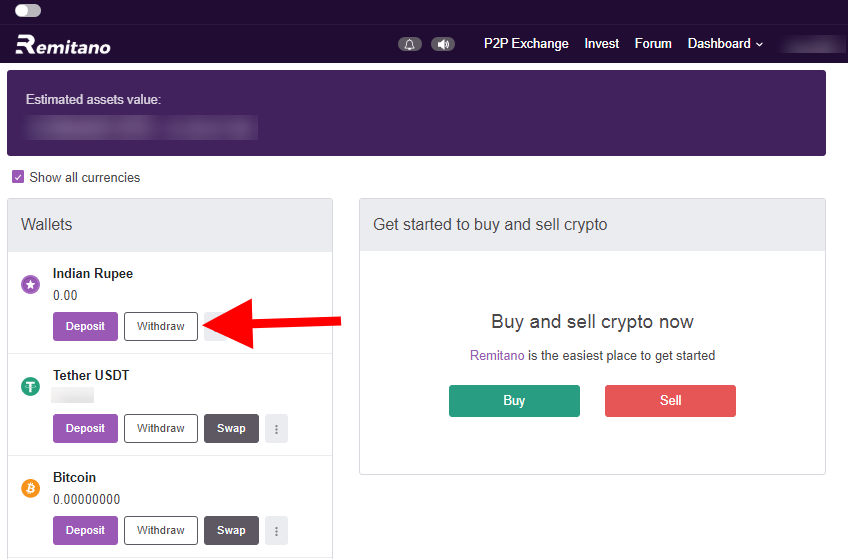Open the notifications bell icon
This screenshot has width=848, height=559.
click(409, 44)
